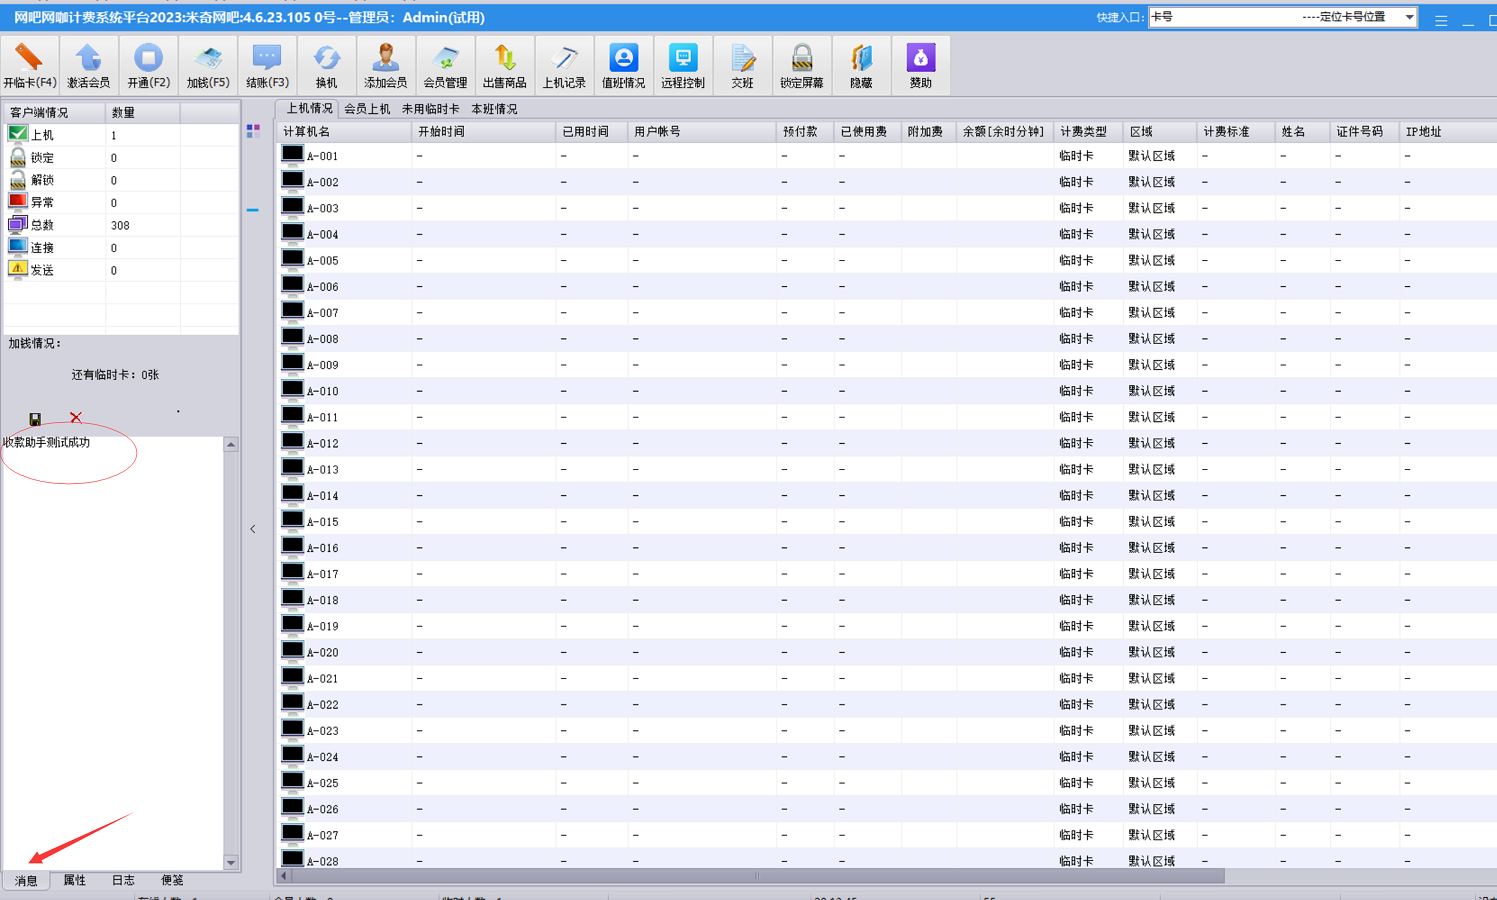Select computer row A-010
The image size is (1497, 900).
coord(322,391)
